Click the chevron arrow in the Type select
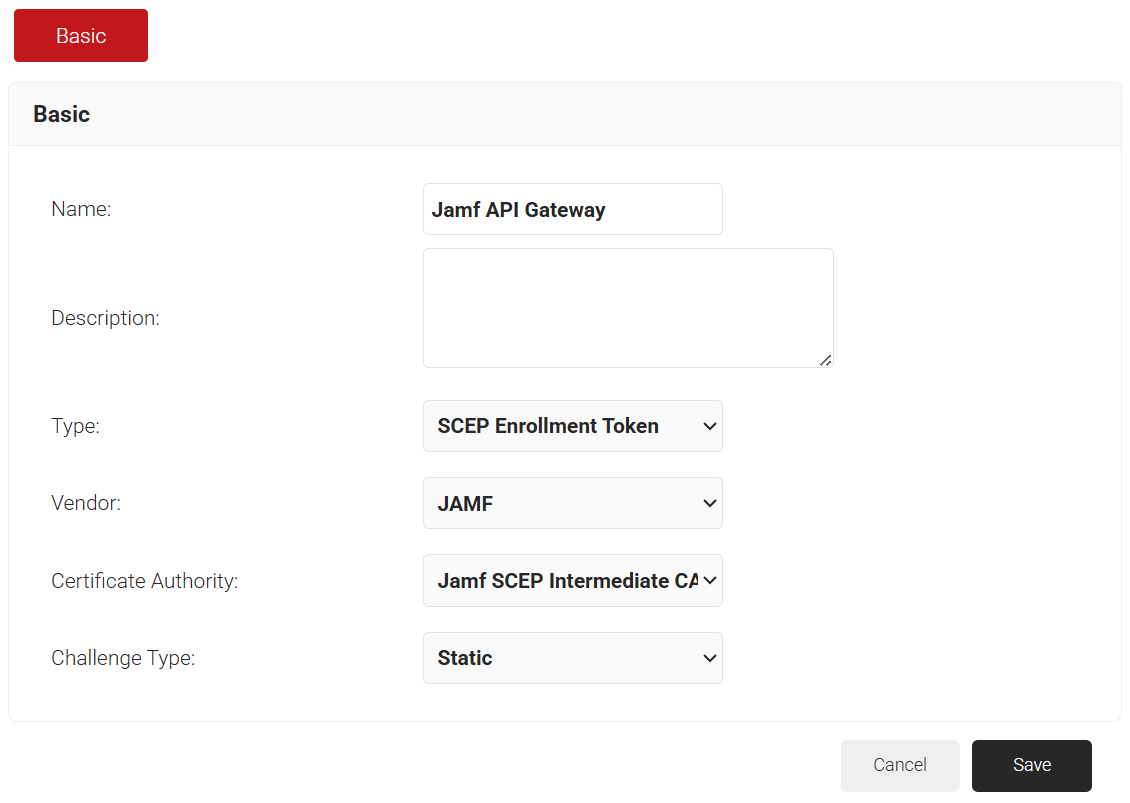This screenshot has height=803, width=1130. point(709,426)
